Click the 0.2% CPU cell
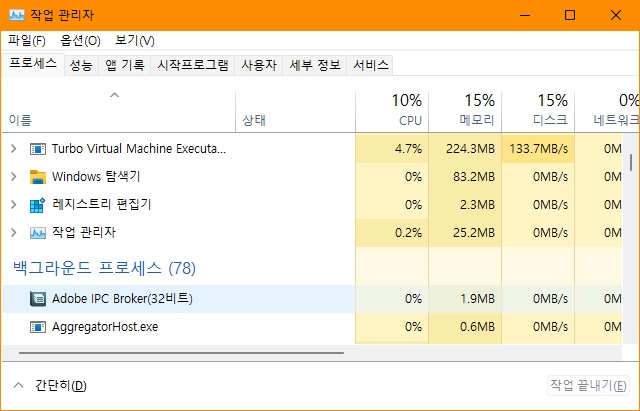This screenshot has width=640, height=411. pos(392,232)
